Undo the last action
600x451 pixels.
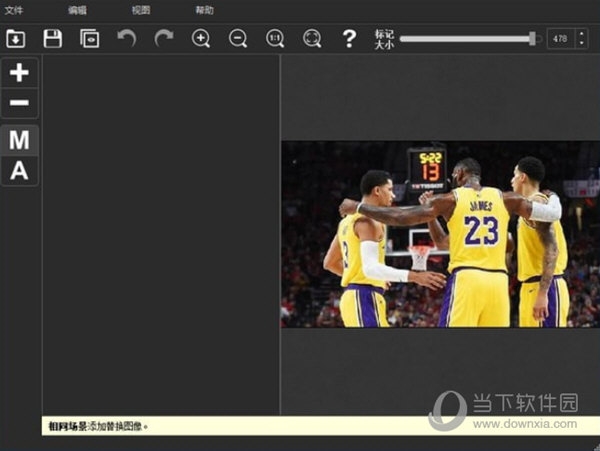[127, 38]
